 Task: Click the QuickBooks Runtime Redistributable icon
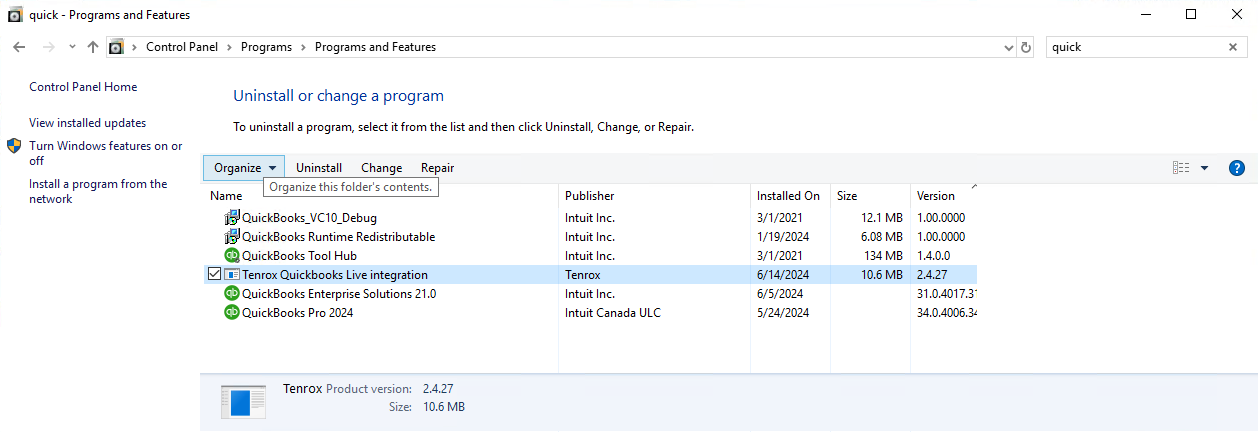[x=232, y=237]
